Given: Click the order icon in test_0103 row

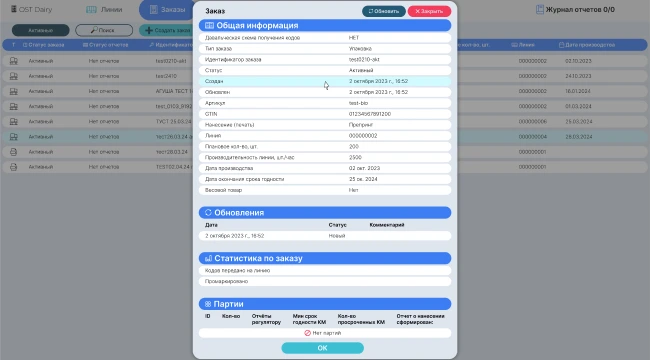Looking at the screenshot, I should 14,107.
